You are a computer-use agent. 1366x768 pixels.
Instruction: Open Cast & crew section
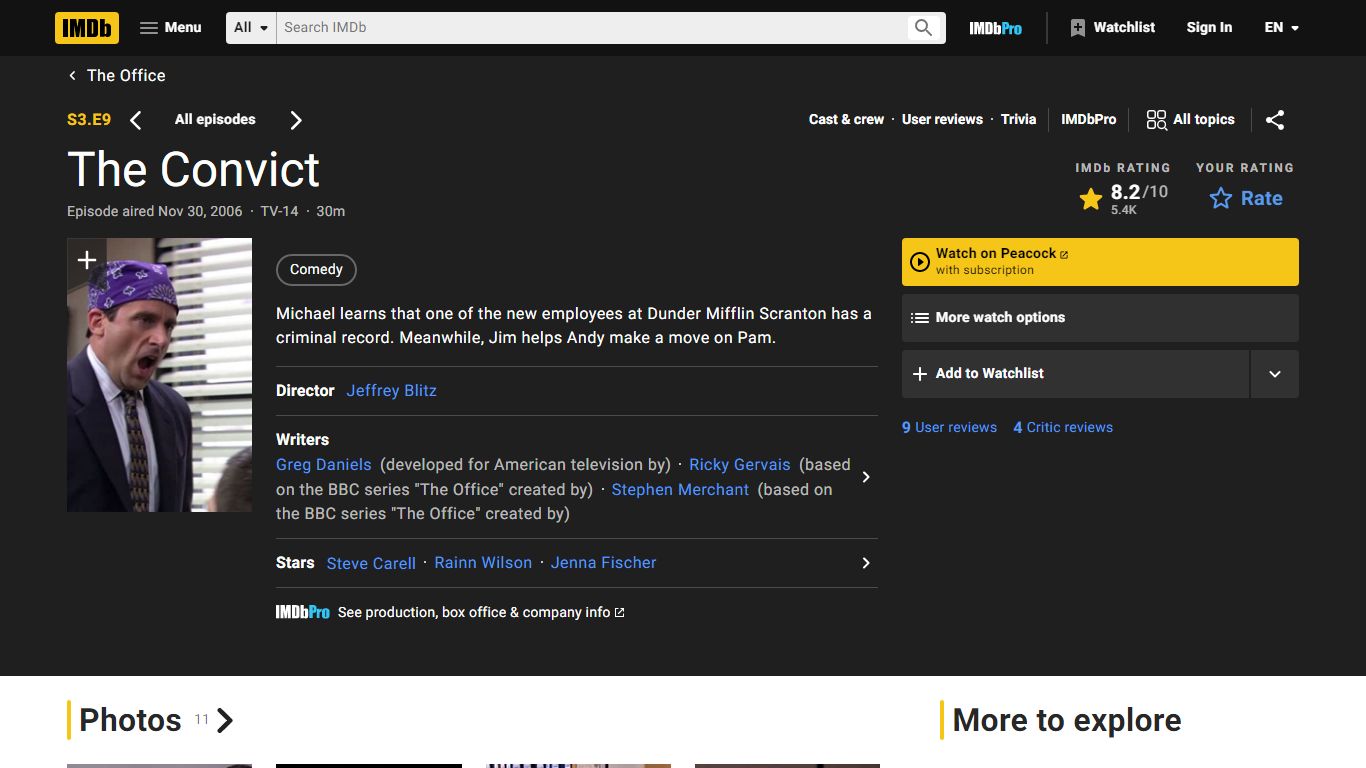(846, 119)
